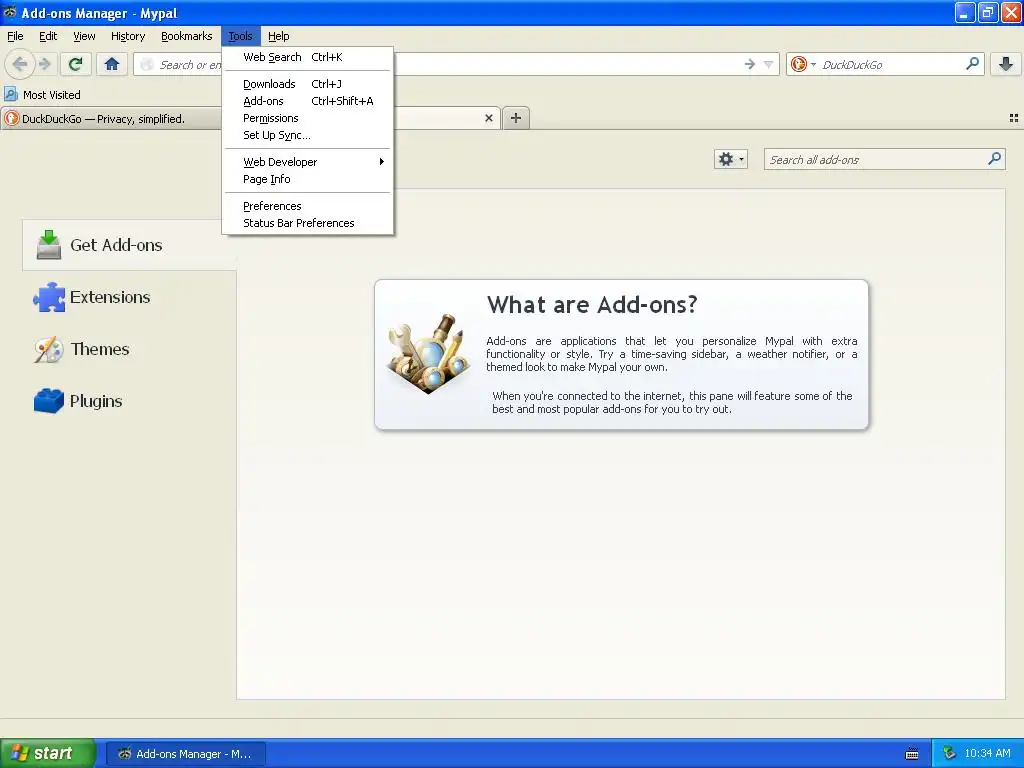Click the add-ons search magnifier icon
The image size is (1024, 768).
coord(995,159)
